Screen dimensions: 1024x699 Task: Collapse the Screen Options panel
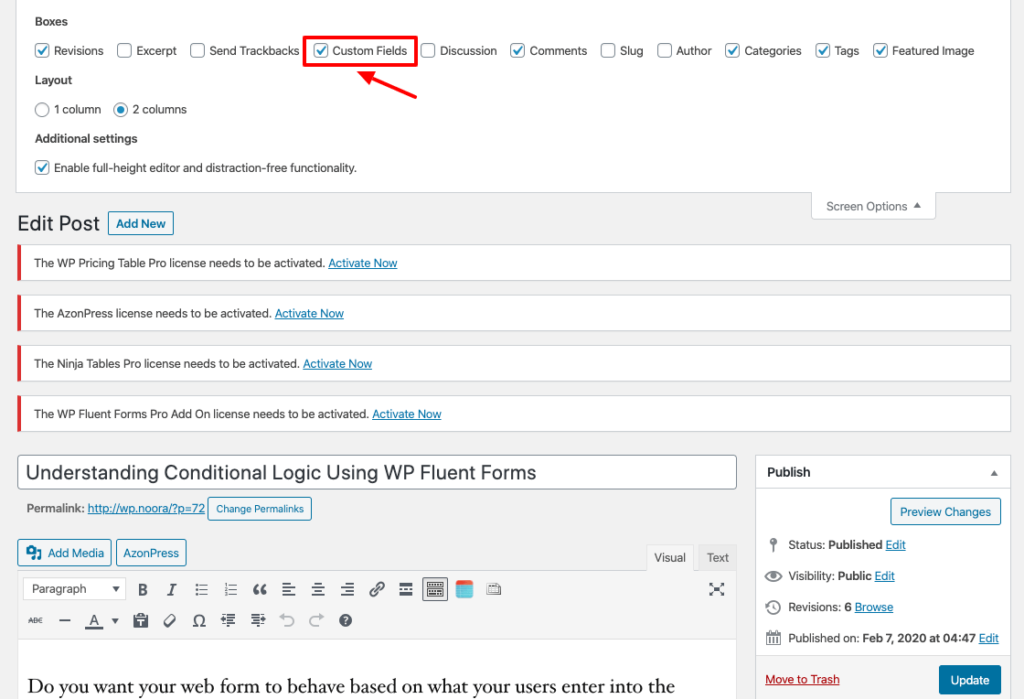click(x=873, y=206)
